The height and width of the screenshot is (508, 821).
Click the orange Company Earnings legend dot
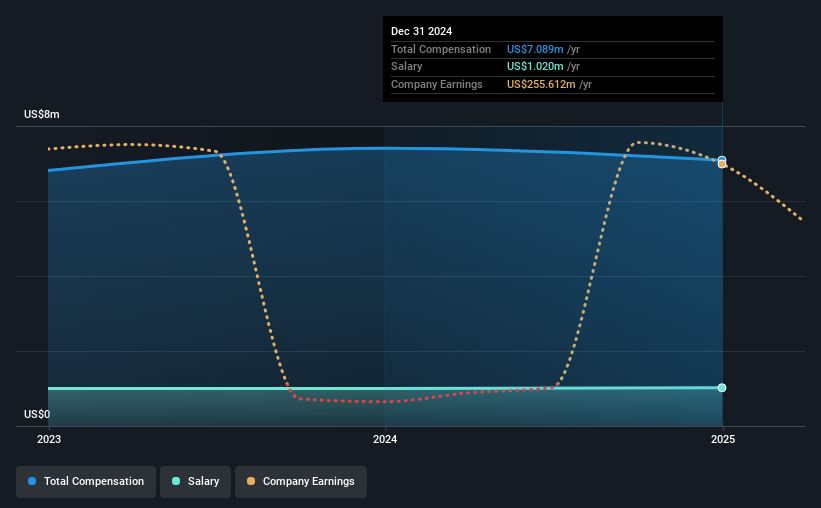(x=251, y=481)
